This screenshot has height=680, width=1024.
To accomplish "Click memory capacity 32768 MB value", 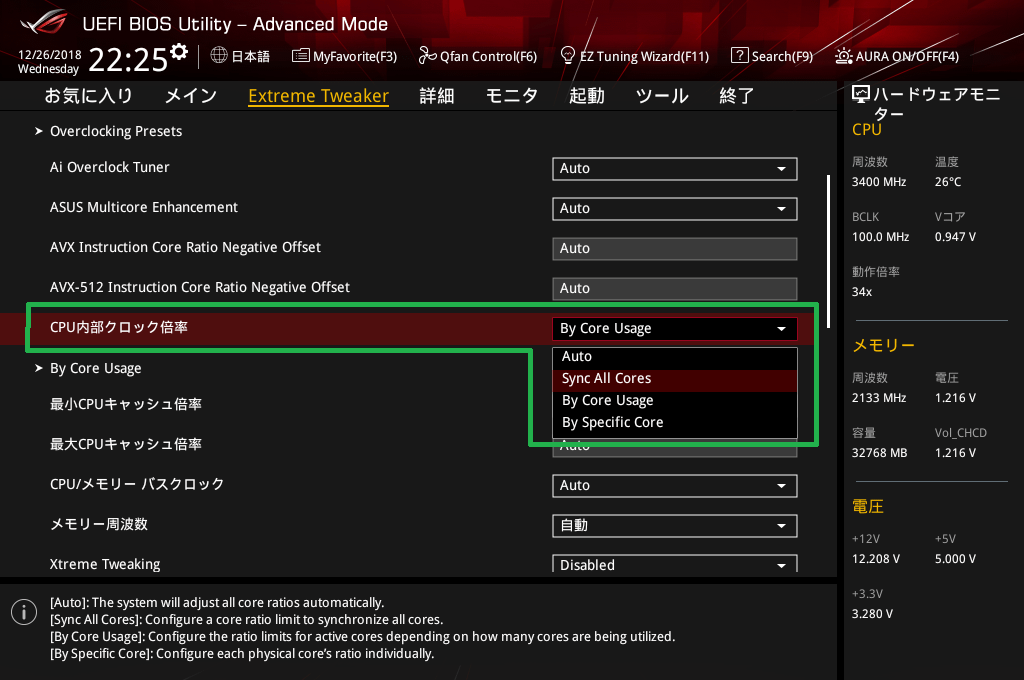I will tap(879, 453).
